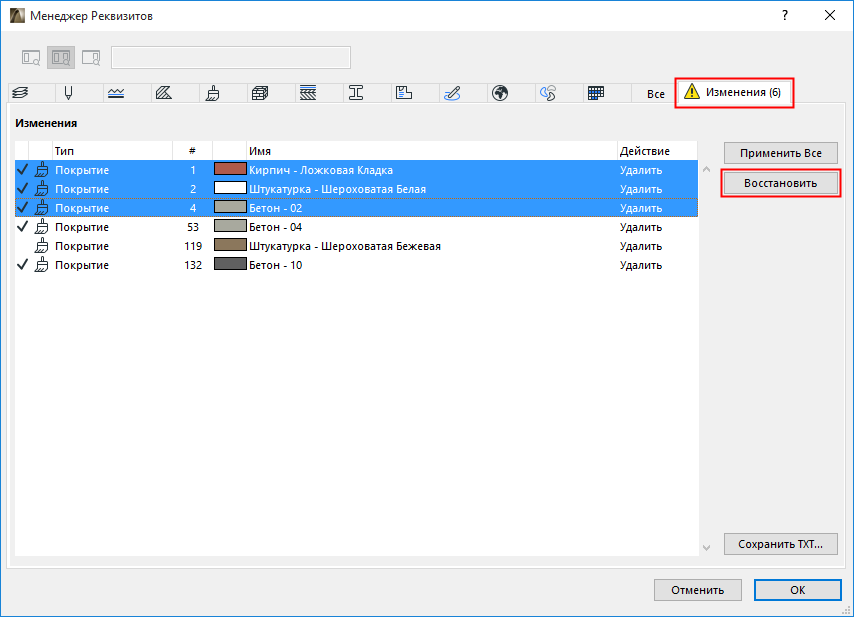Open the Layers attribute tab
Viewport: 854px width, 617px height.
21,93
